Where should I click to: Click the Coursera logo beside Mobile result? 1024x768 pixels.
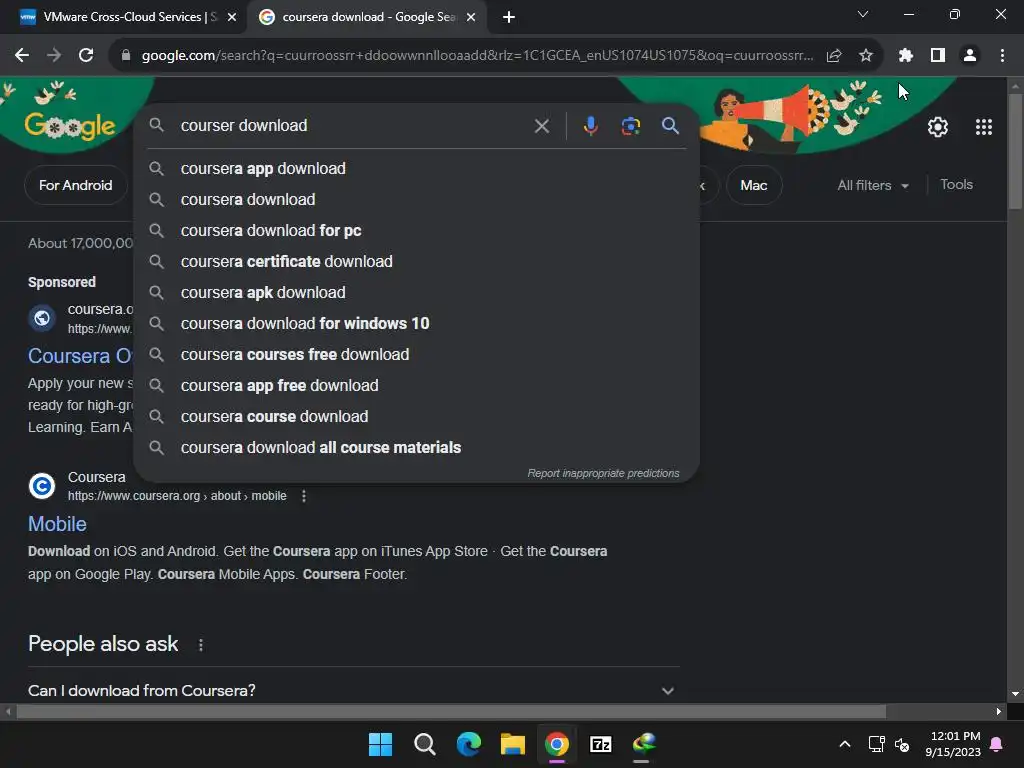(x=42, y=486)
